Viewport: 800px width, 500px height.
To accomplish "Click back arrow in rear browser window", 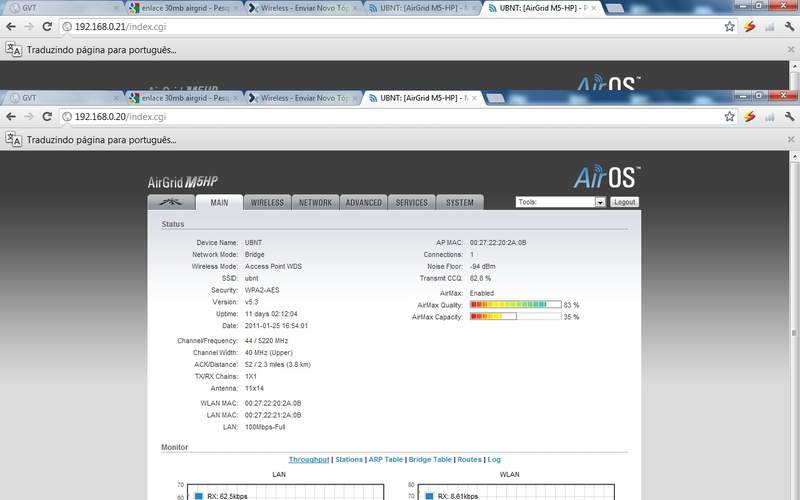I will click(11, 27).
